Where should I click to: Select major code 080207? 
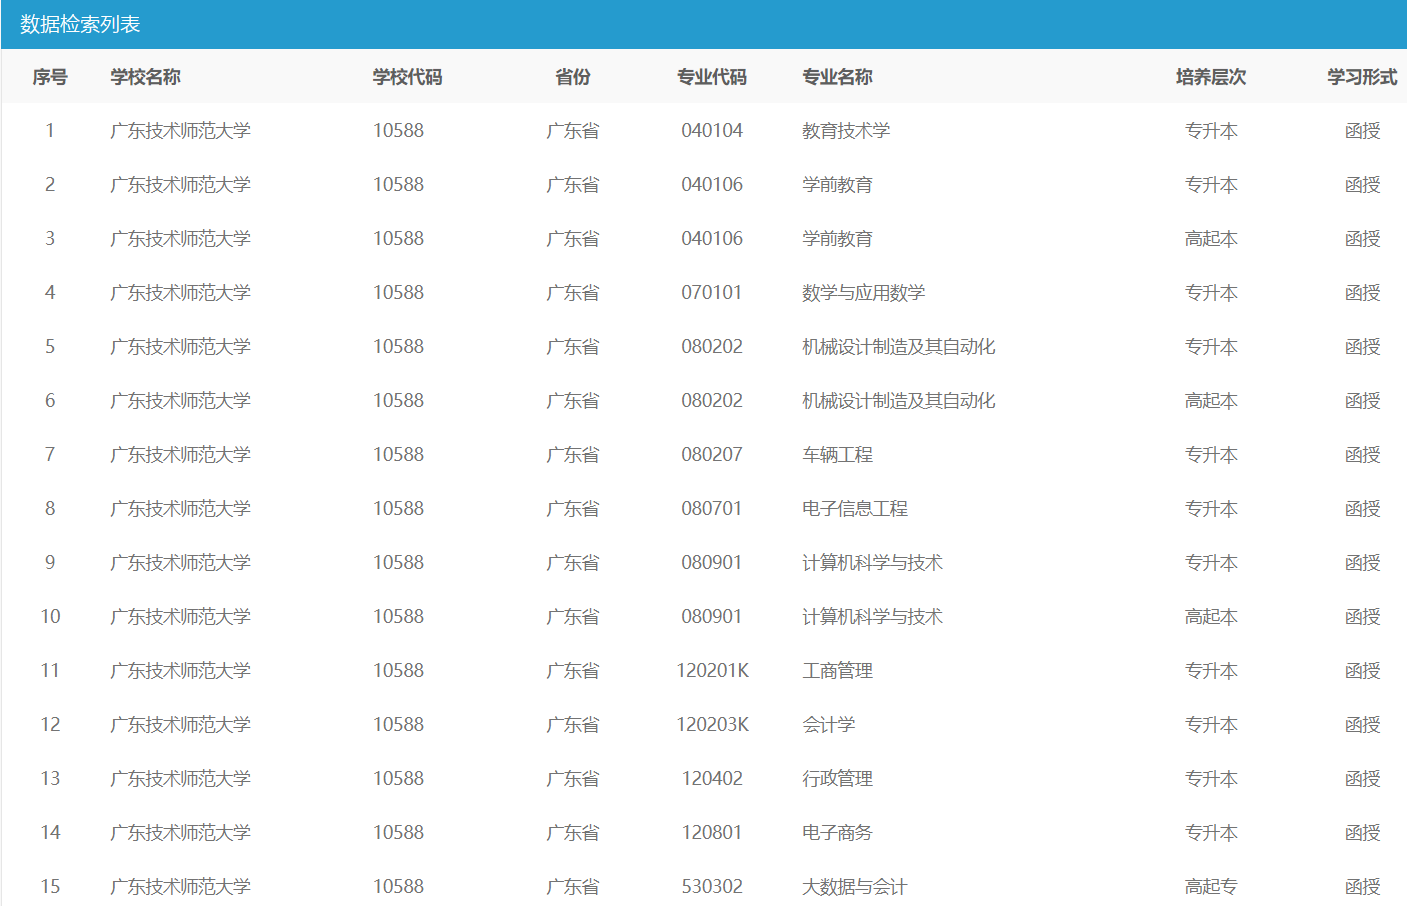point(712,455)
